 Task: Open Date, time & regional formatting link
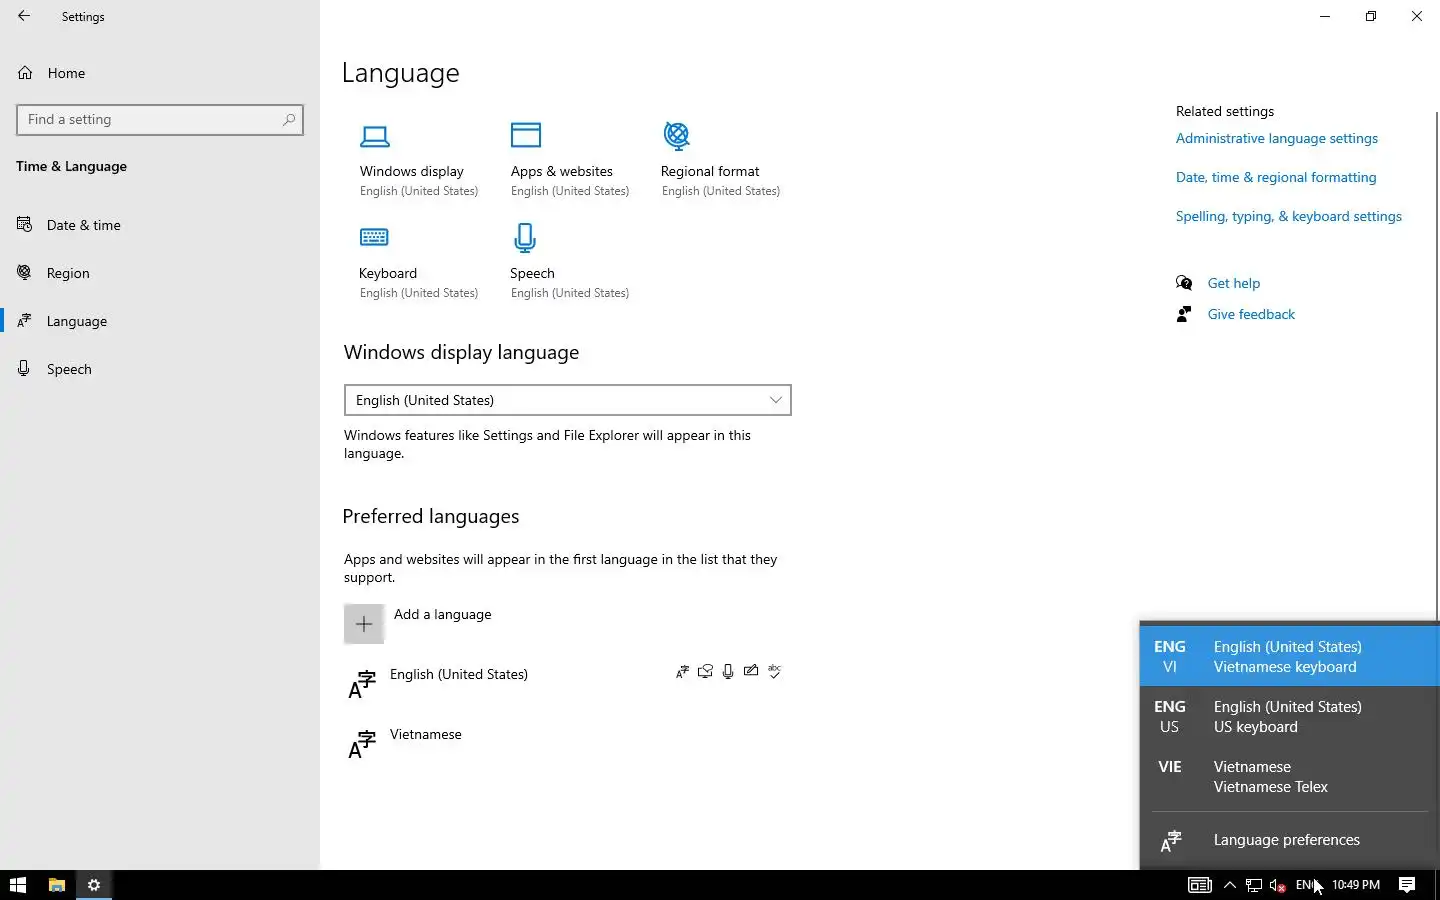1276,177
